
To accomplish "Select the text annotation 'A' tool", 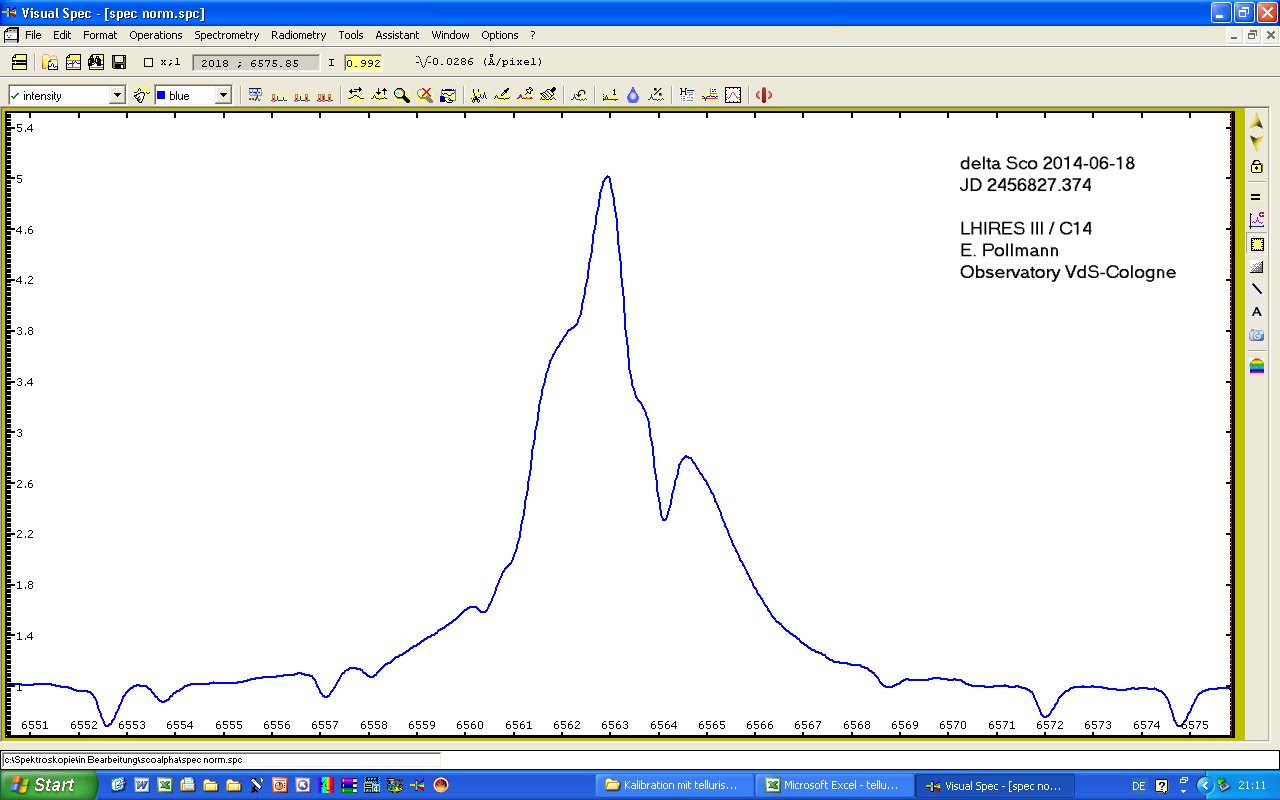I will (1257, 312).
